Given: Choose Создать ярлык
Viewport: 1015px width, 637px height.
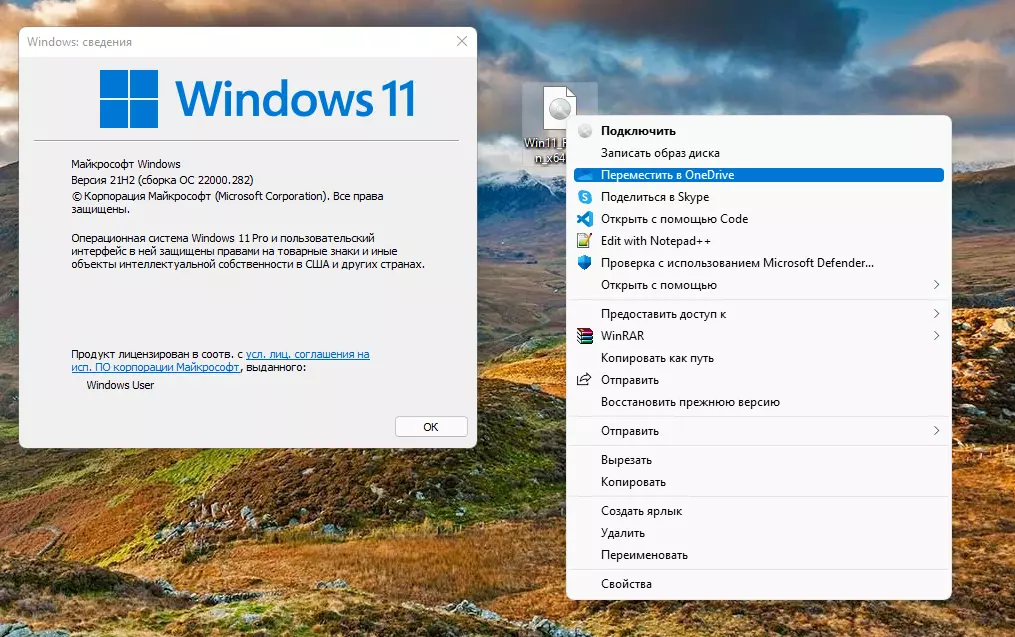Looking at the screenshot, I should tap(759, 511).
